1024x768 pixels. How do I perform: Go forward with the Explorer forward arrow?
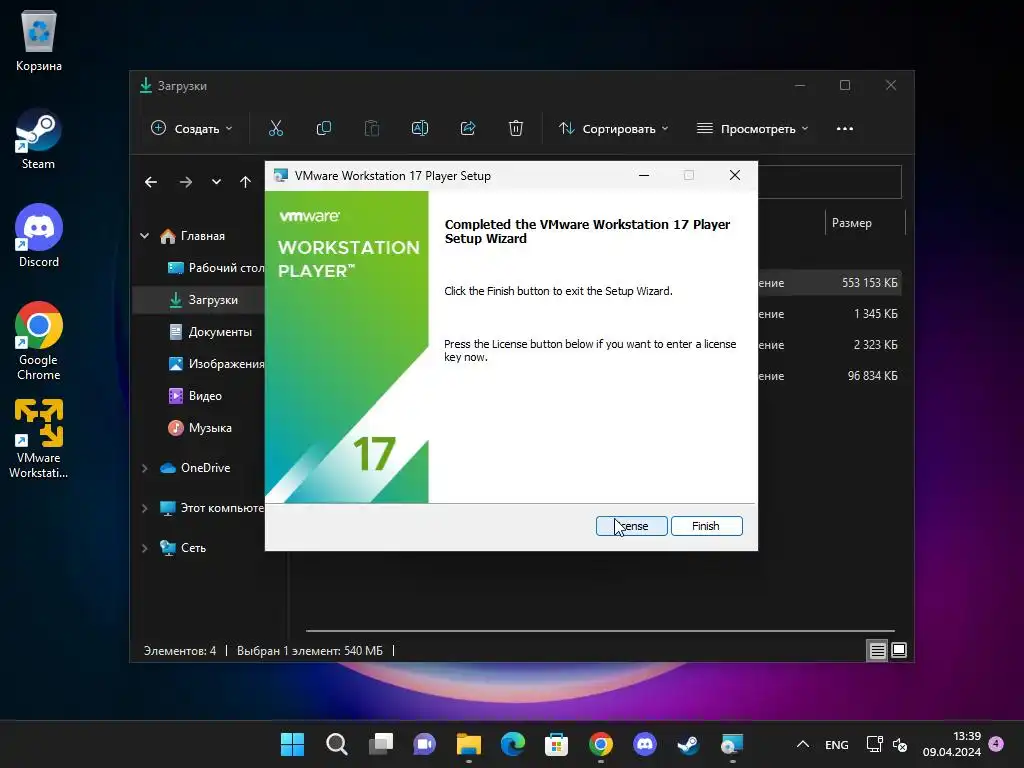click(x=186, y=182)
